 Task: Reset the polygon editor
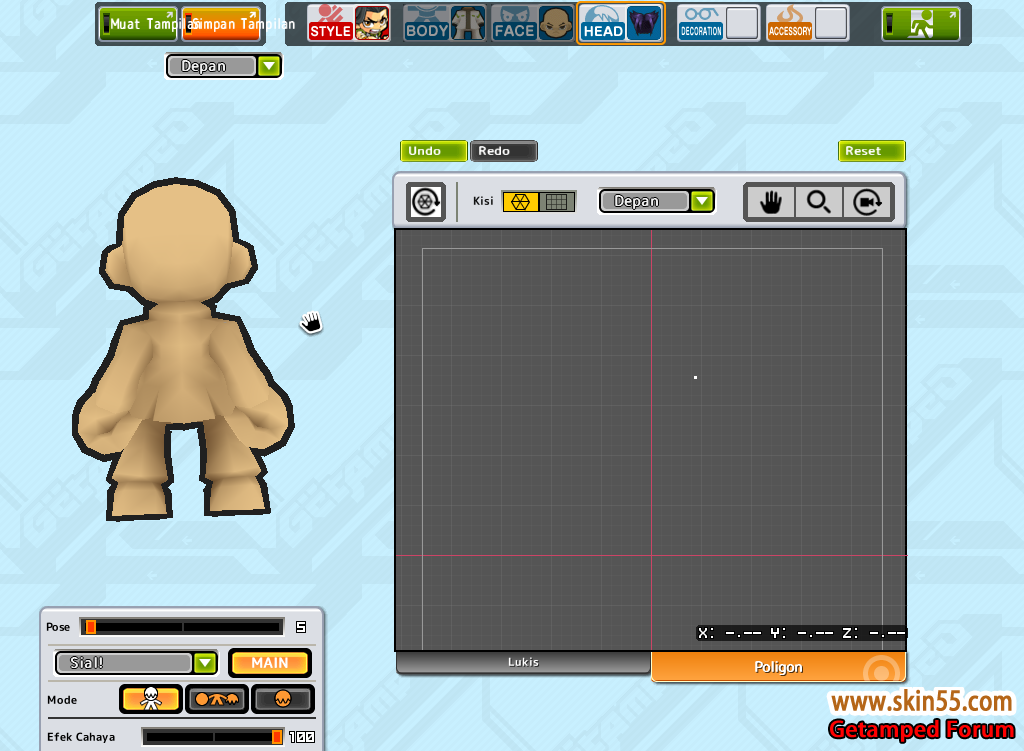pos(872,151)
